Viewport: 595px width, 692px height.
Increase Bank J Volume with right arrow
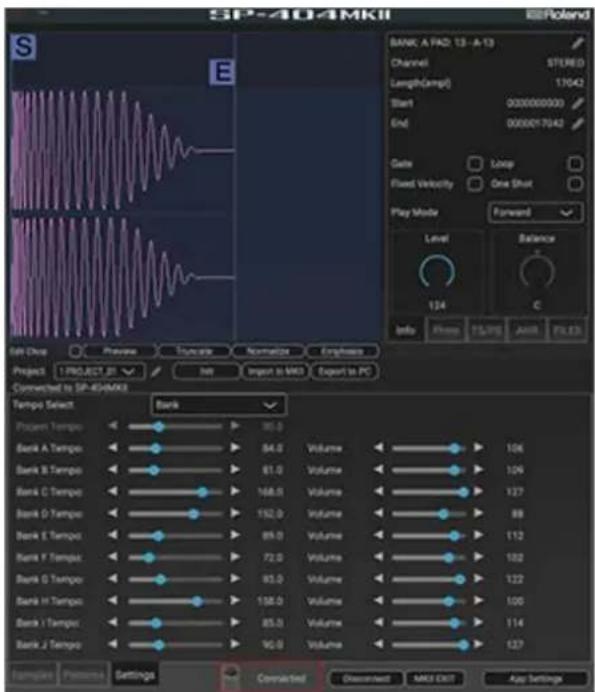(x=478, y=644)
